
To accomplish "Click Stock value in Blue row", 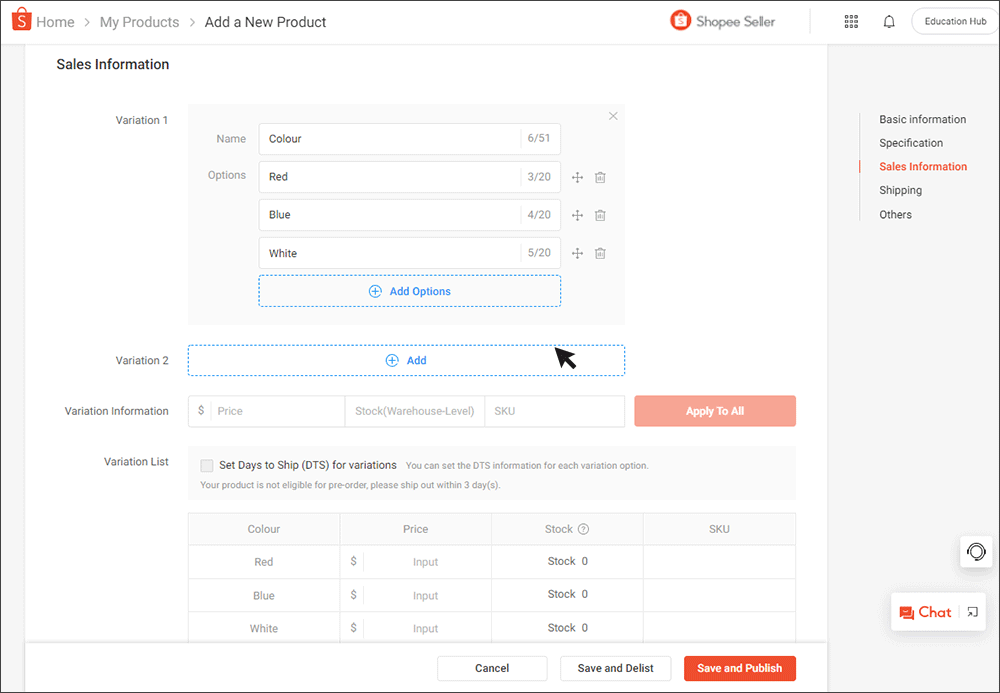I will (568, 594).
